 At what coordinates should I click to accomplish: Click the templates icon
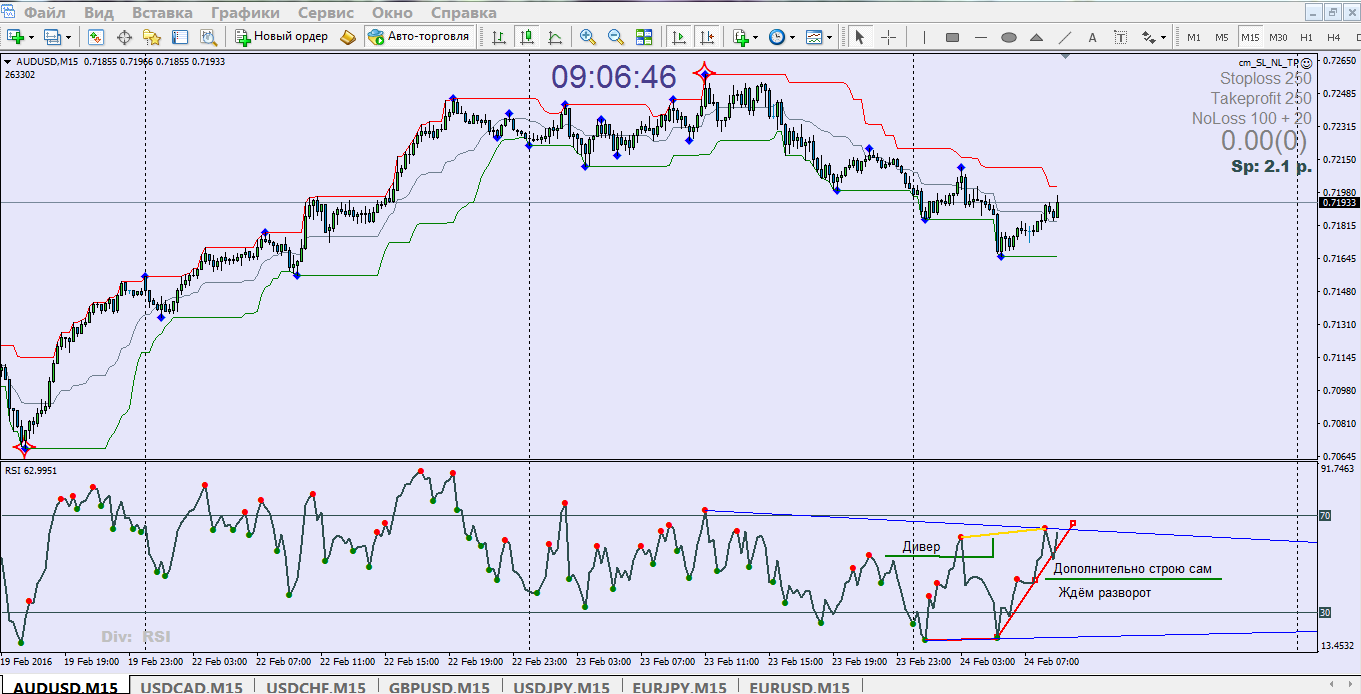(814, 37)
